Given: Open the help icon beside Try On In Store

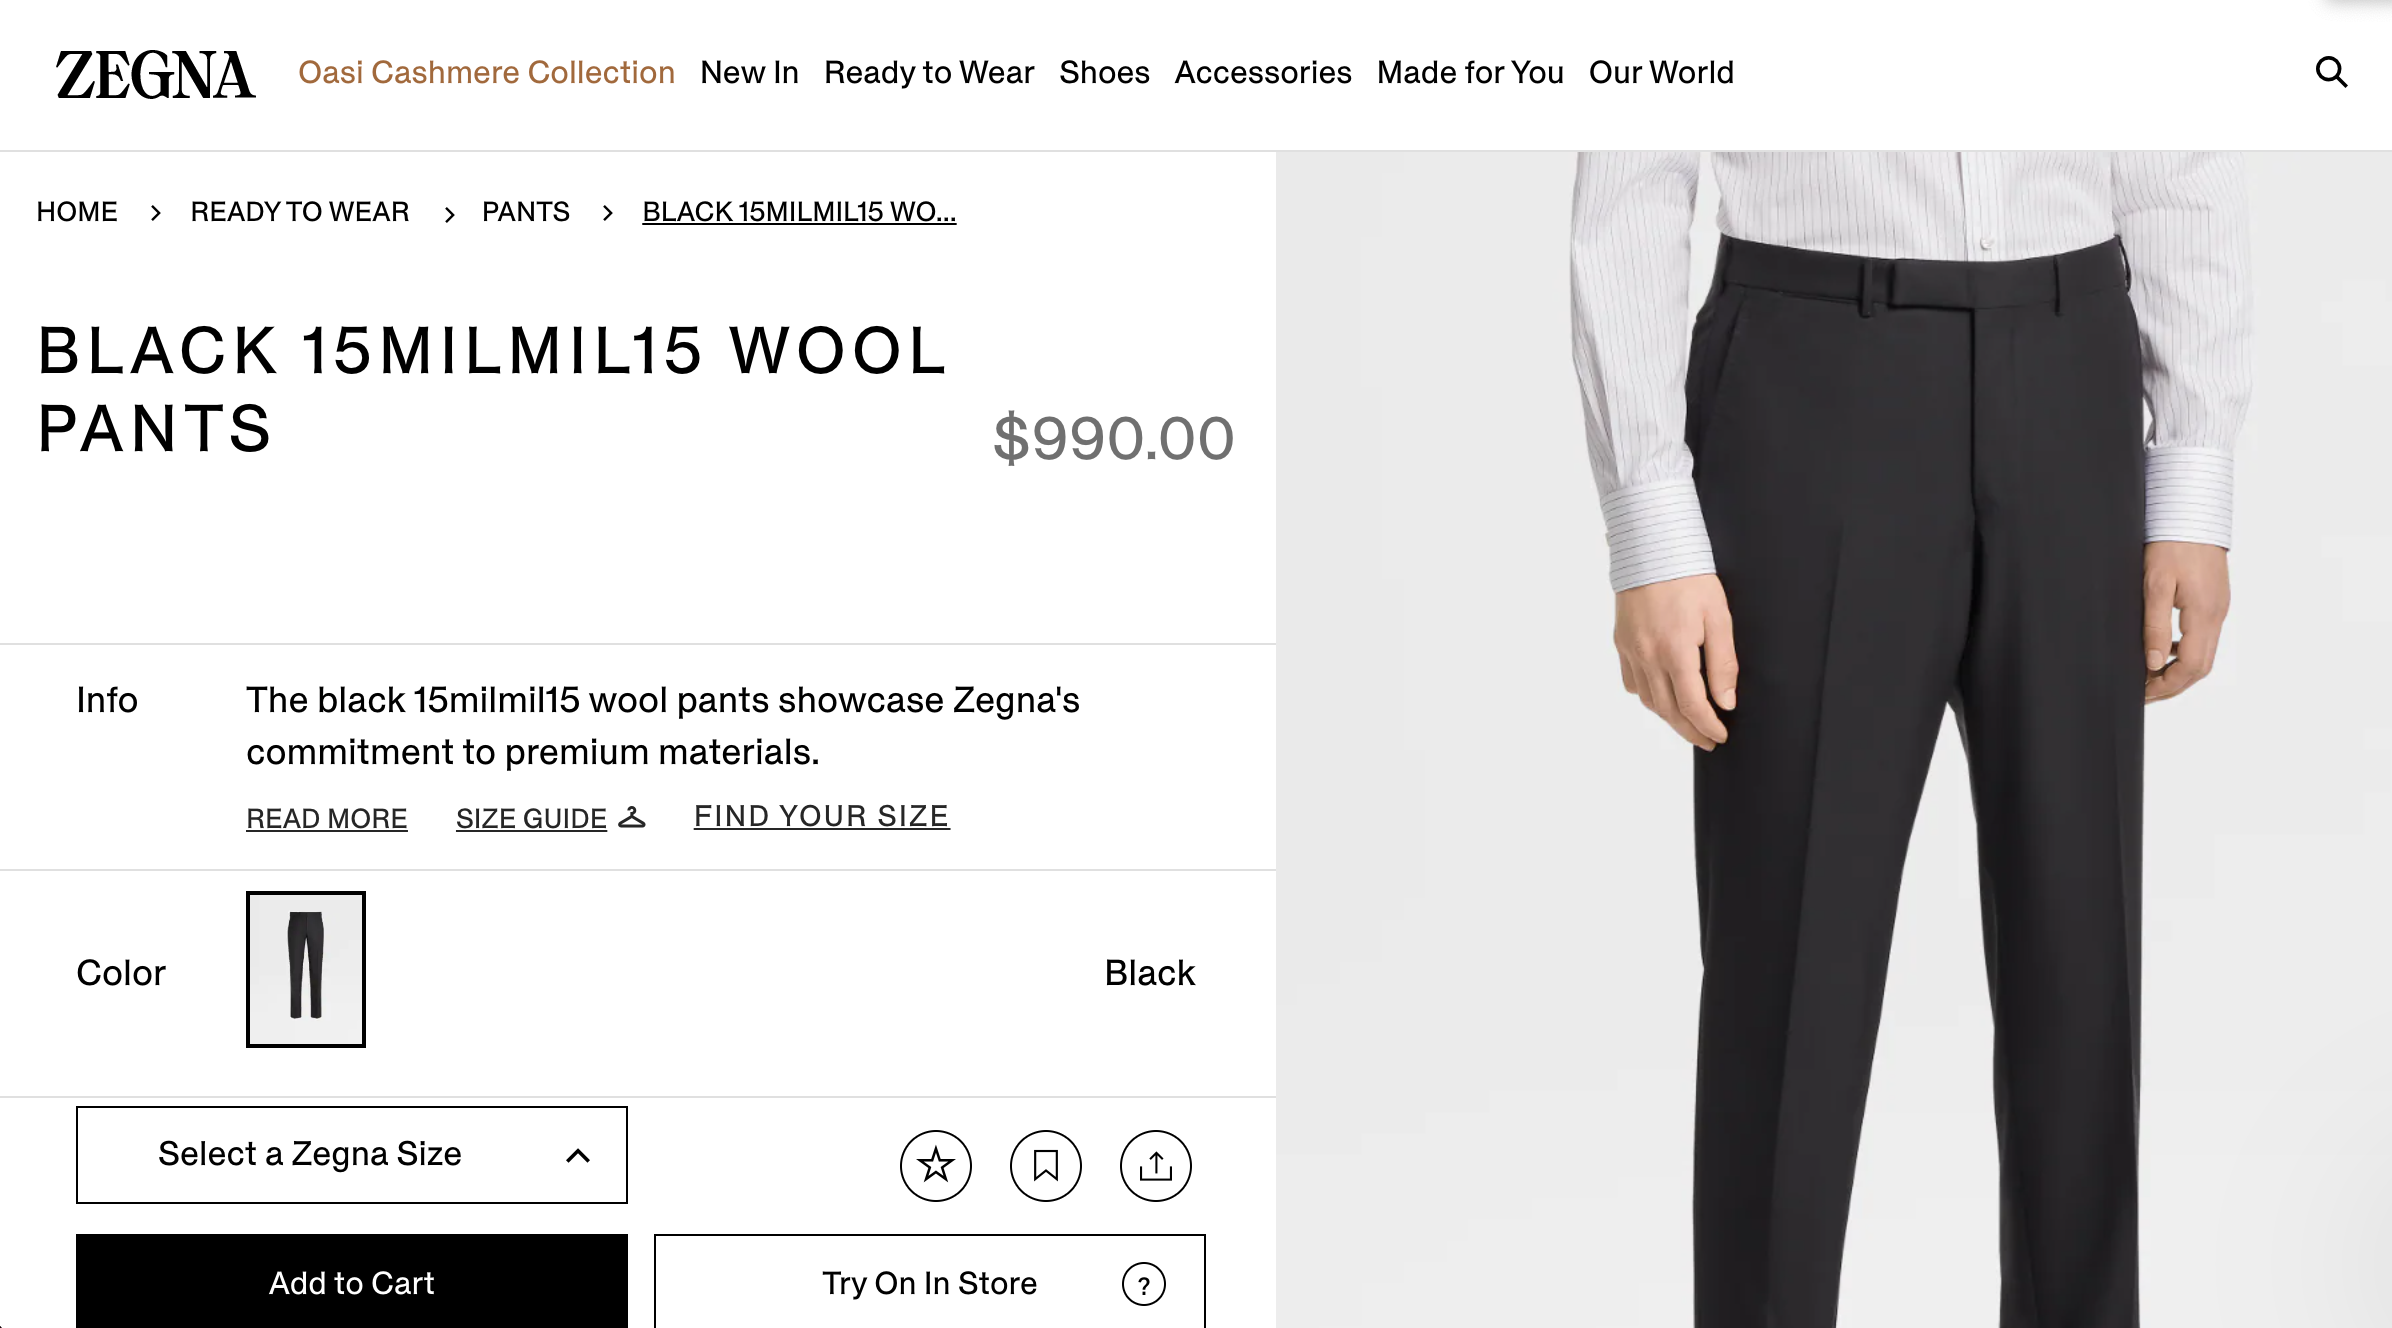Looking at the screenshot, I should [1144, 1283].
